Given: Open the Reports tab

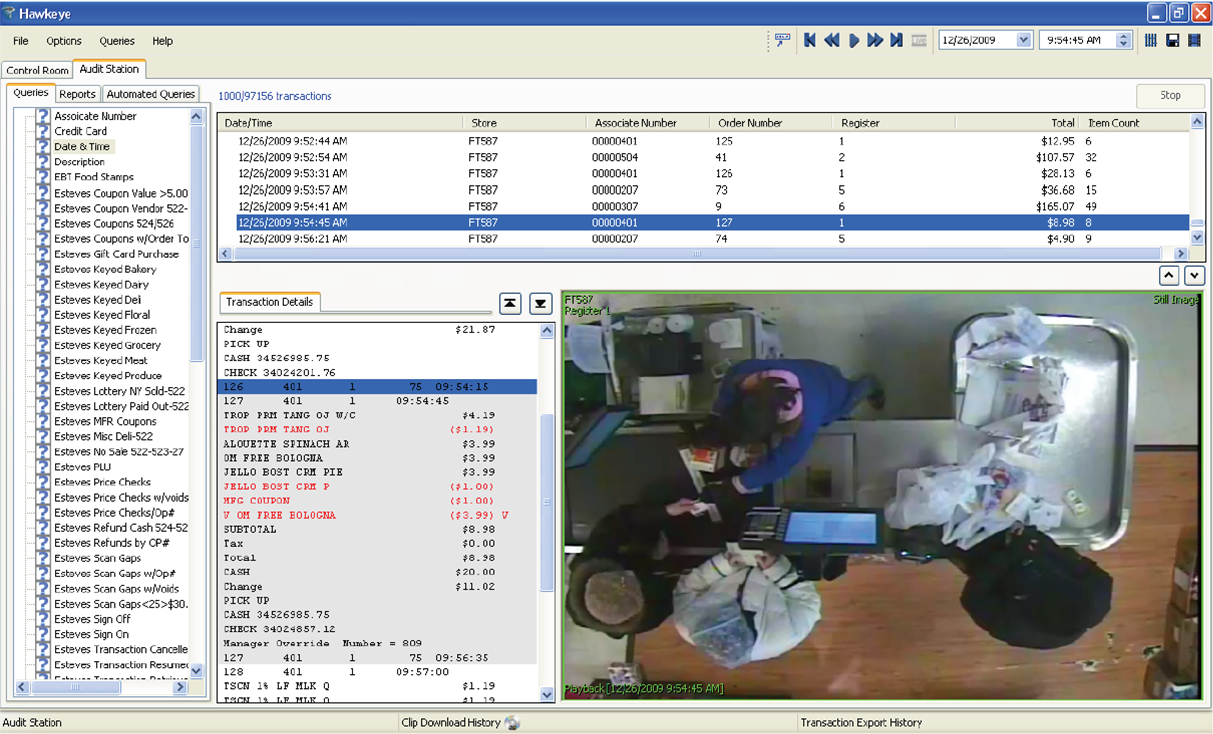Looking at the screenshot, I should pyautogui.click(x=77, y=94).
